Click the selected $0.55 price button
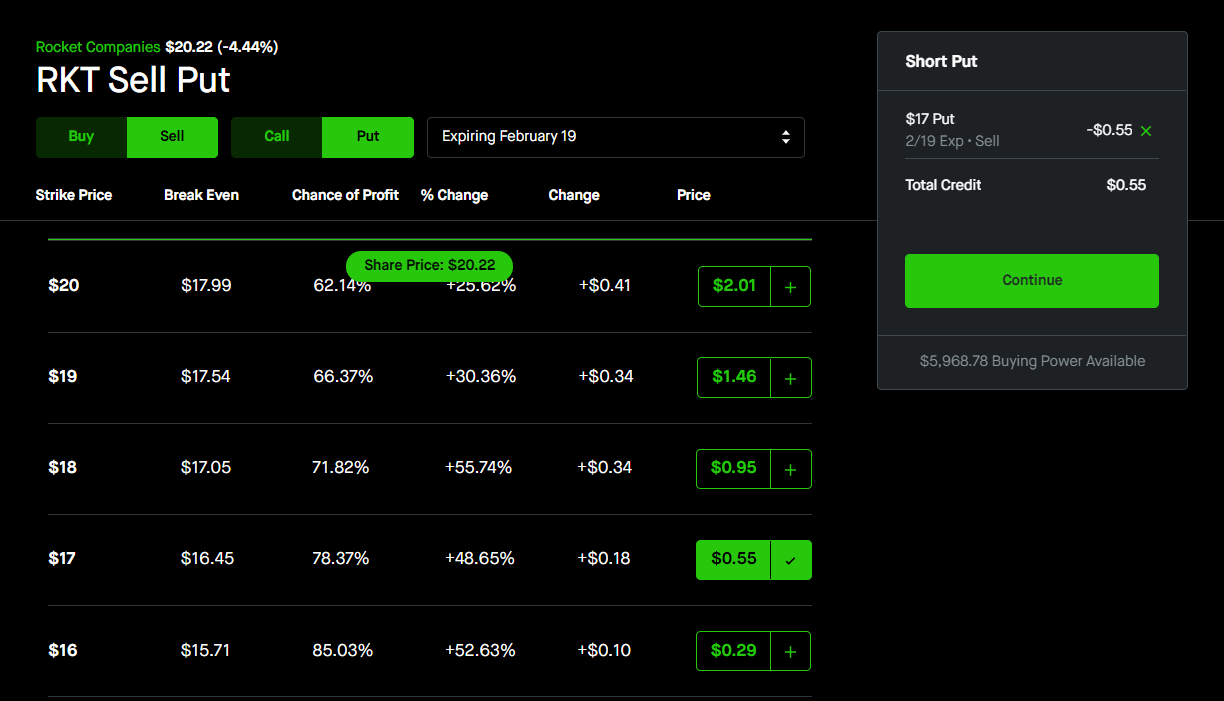Viewport: 1224px width, 701px height. tap(734, 559)
